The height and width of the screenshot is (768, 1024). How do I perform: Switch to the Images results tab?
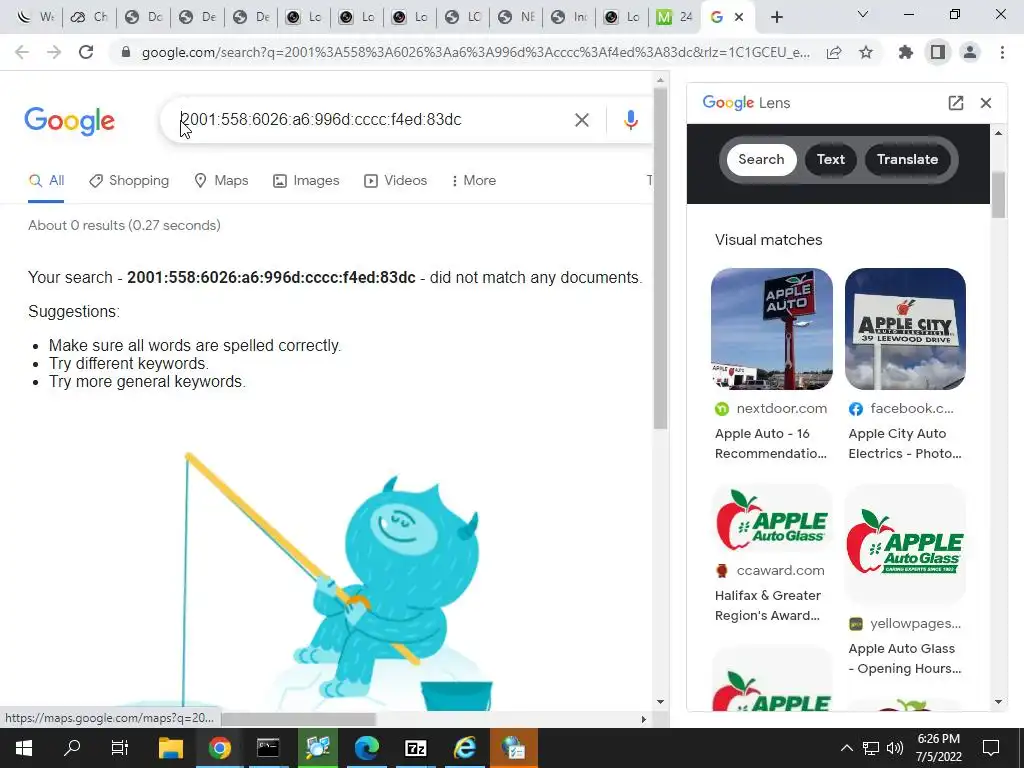click(306, 180)
